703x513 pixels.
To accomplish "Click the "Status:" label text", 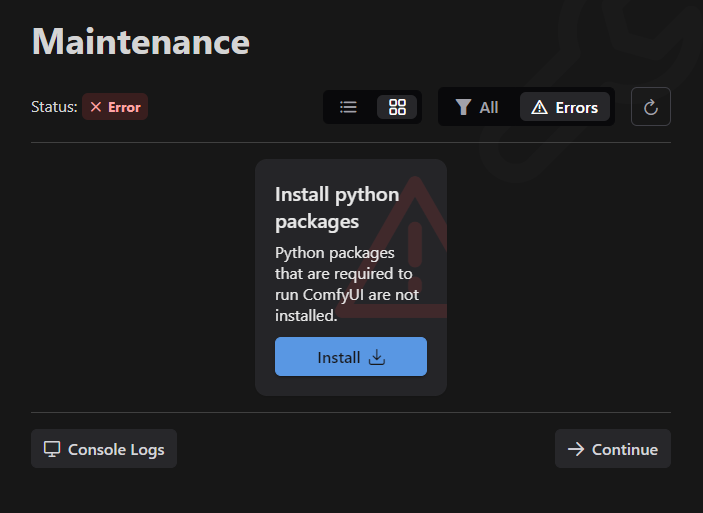I will click(54, 107).
